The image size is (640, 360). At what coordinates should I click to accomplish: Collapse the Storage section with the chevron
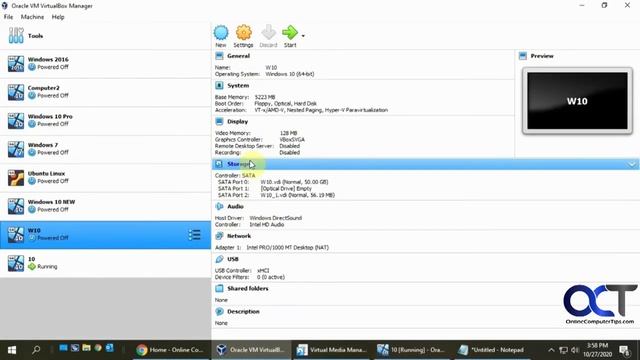click(x=632, y=164)
